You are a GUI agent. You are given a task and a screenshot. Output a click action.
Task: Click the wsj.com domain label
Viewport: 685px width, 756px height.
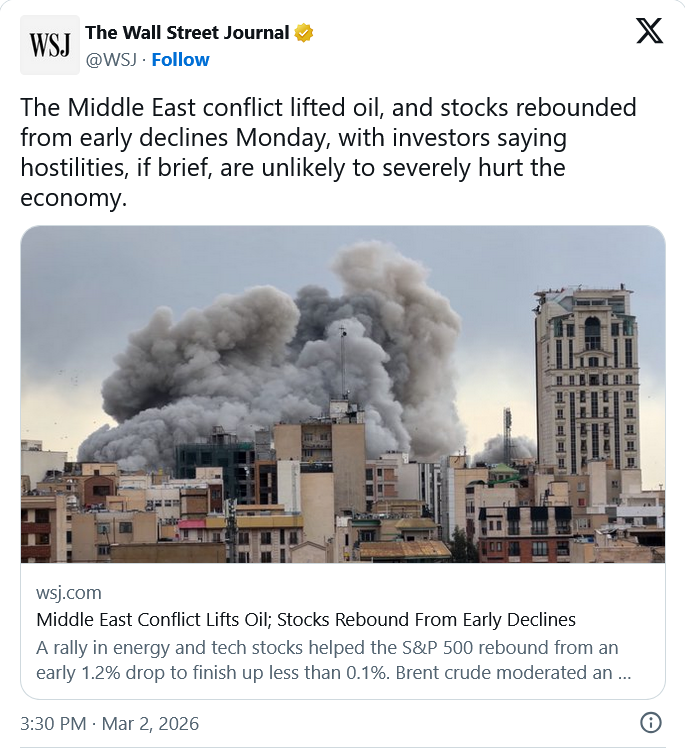pos(68,593)
